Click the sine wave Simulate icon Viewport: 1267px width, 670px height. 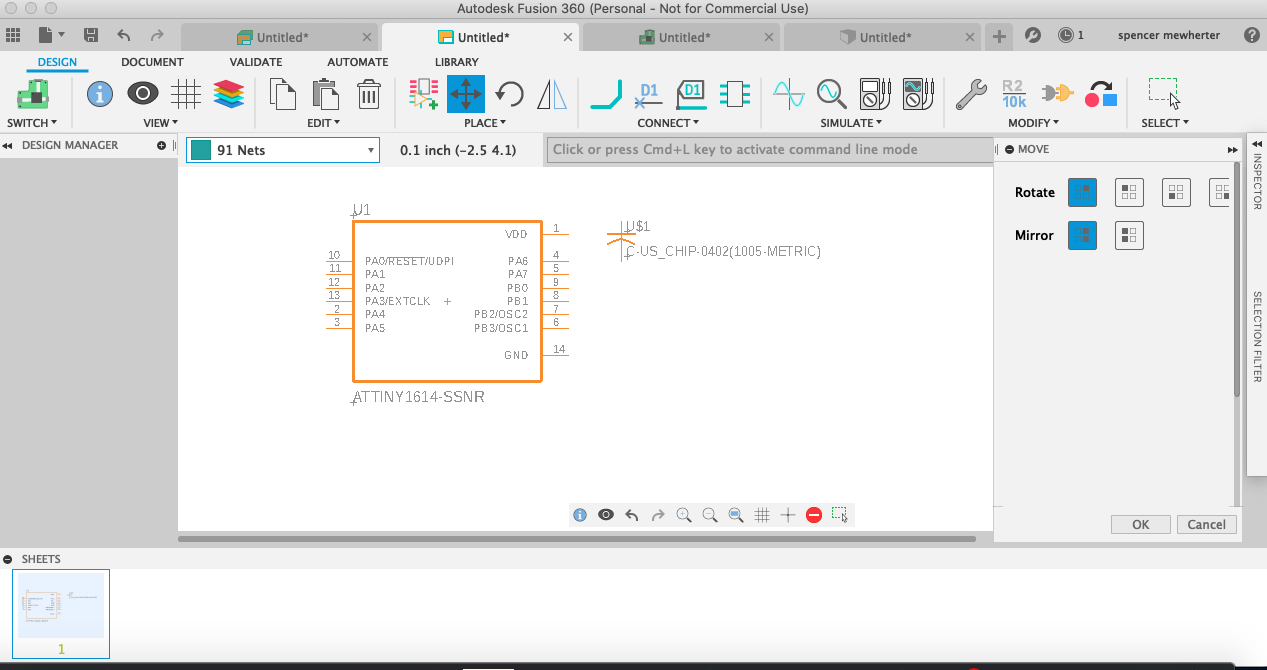point(789,95)
